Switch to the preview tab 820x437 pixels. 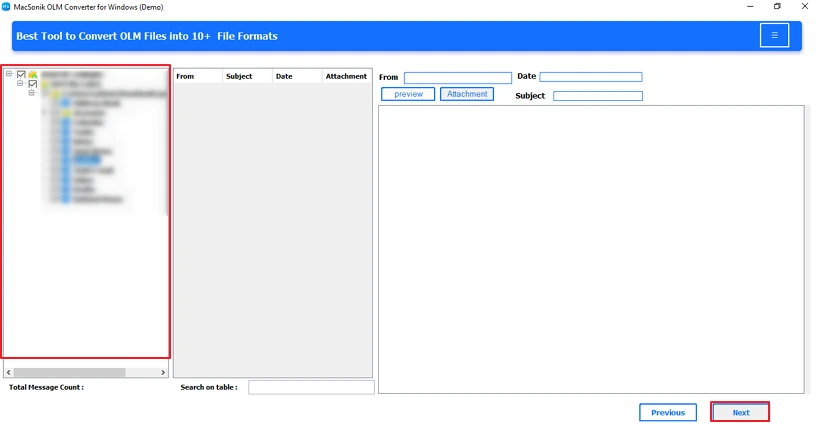coord(408,94)
